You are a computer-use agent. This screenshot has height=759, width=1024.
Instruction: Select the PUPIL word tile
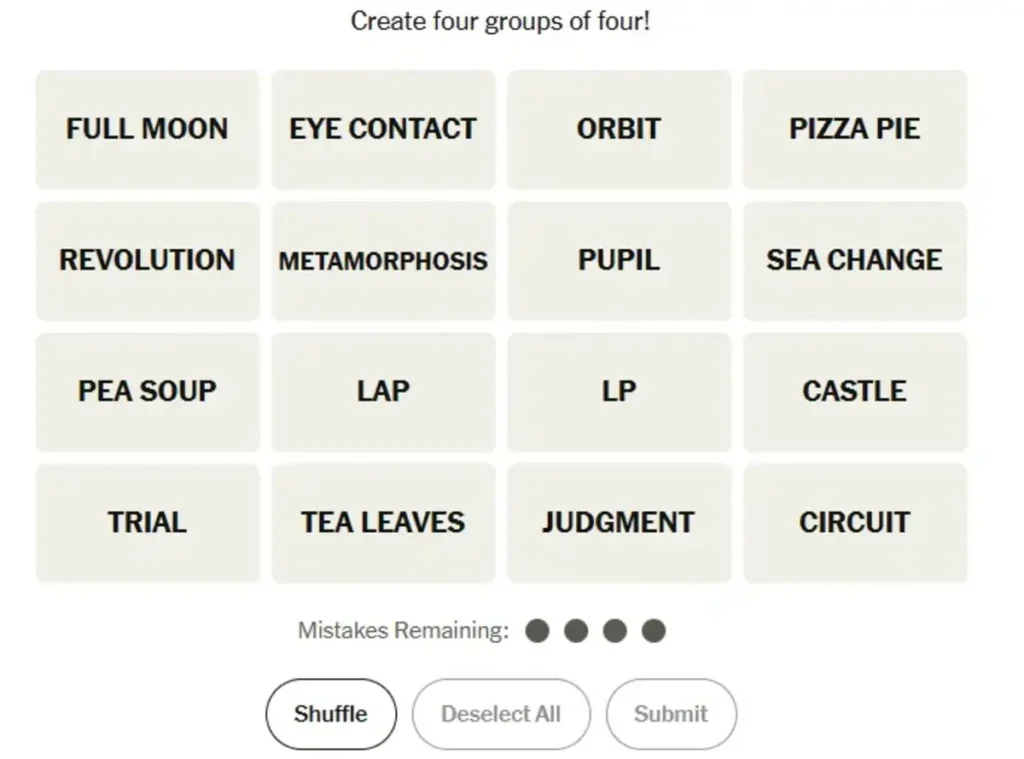click(619, 261)
